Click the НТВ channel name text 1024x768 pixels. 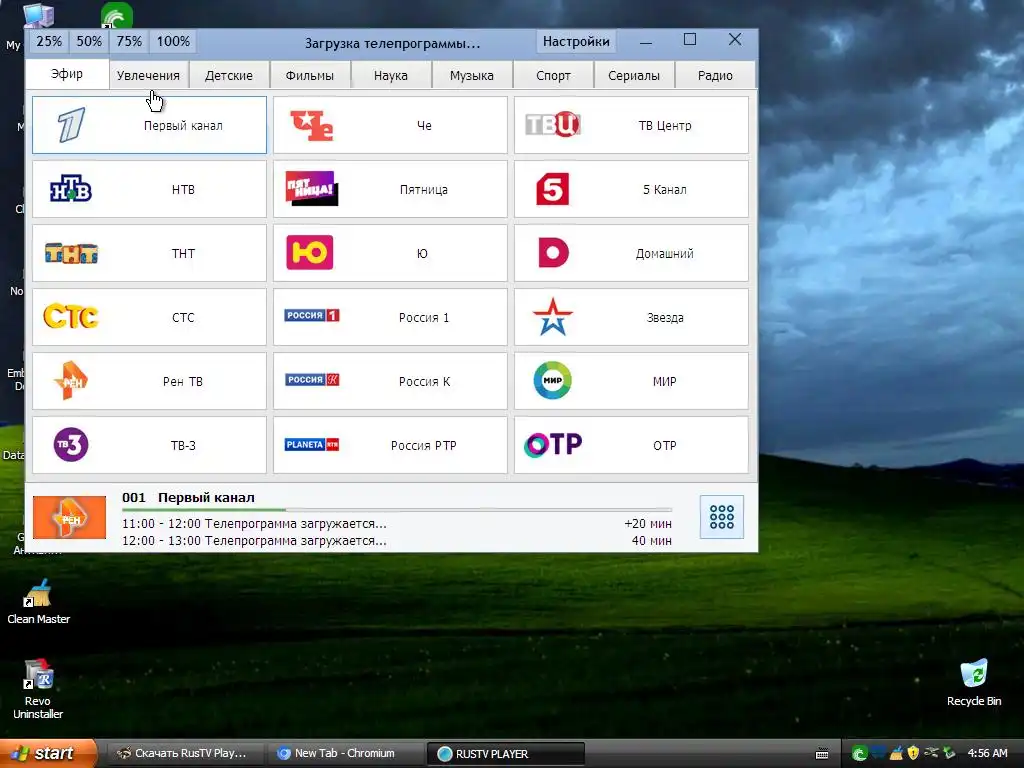click(183, 189)
